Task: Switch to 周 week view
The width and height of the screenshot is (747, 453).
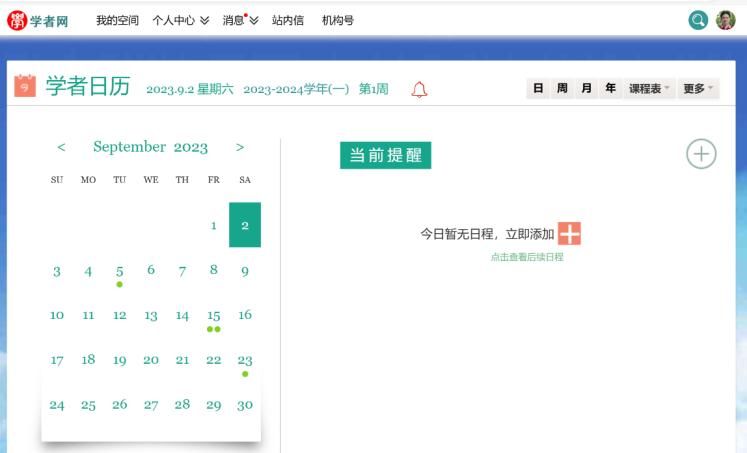Action: (x=562, y=89)
